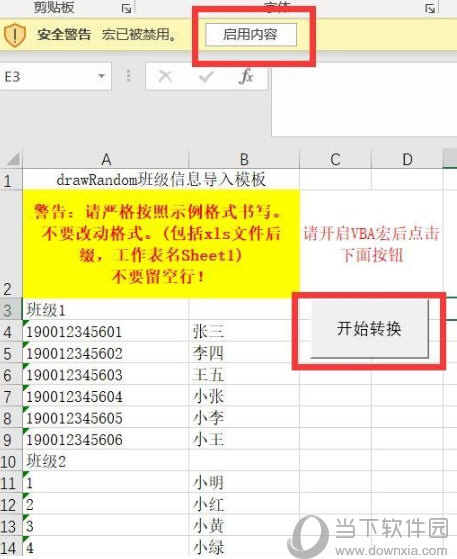Screen dimensions: 457x559
Task: Click cell A12 containing 2
Action: (x=106, y=504)
